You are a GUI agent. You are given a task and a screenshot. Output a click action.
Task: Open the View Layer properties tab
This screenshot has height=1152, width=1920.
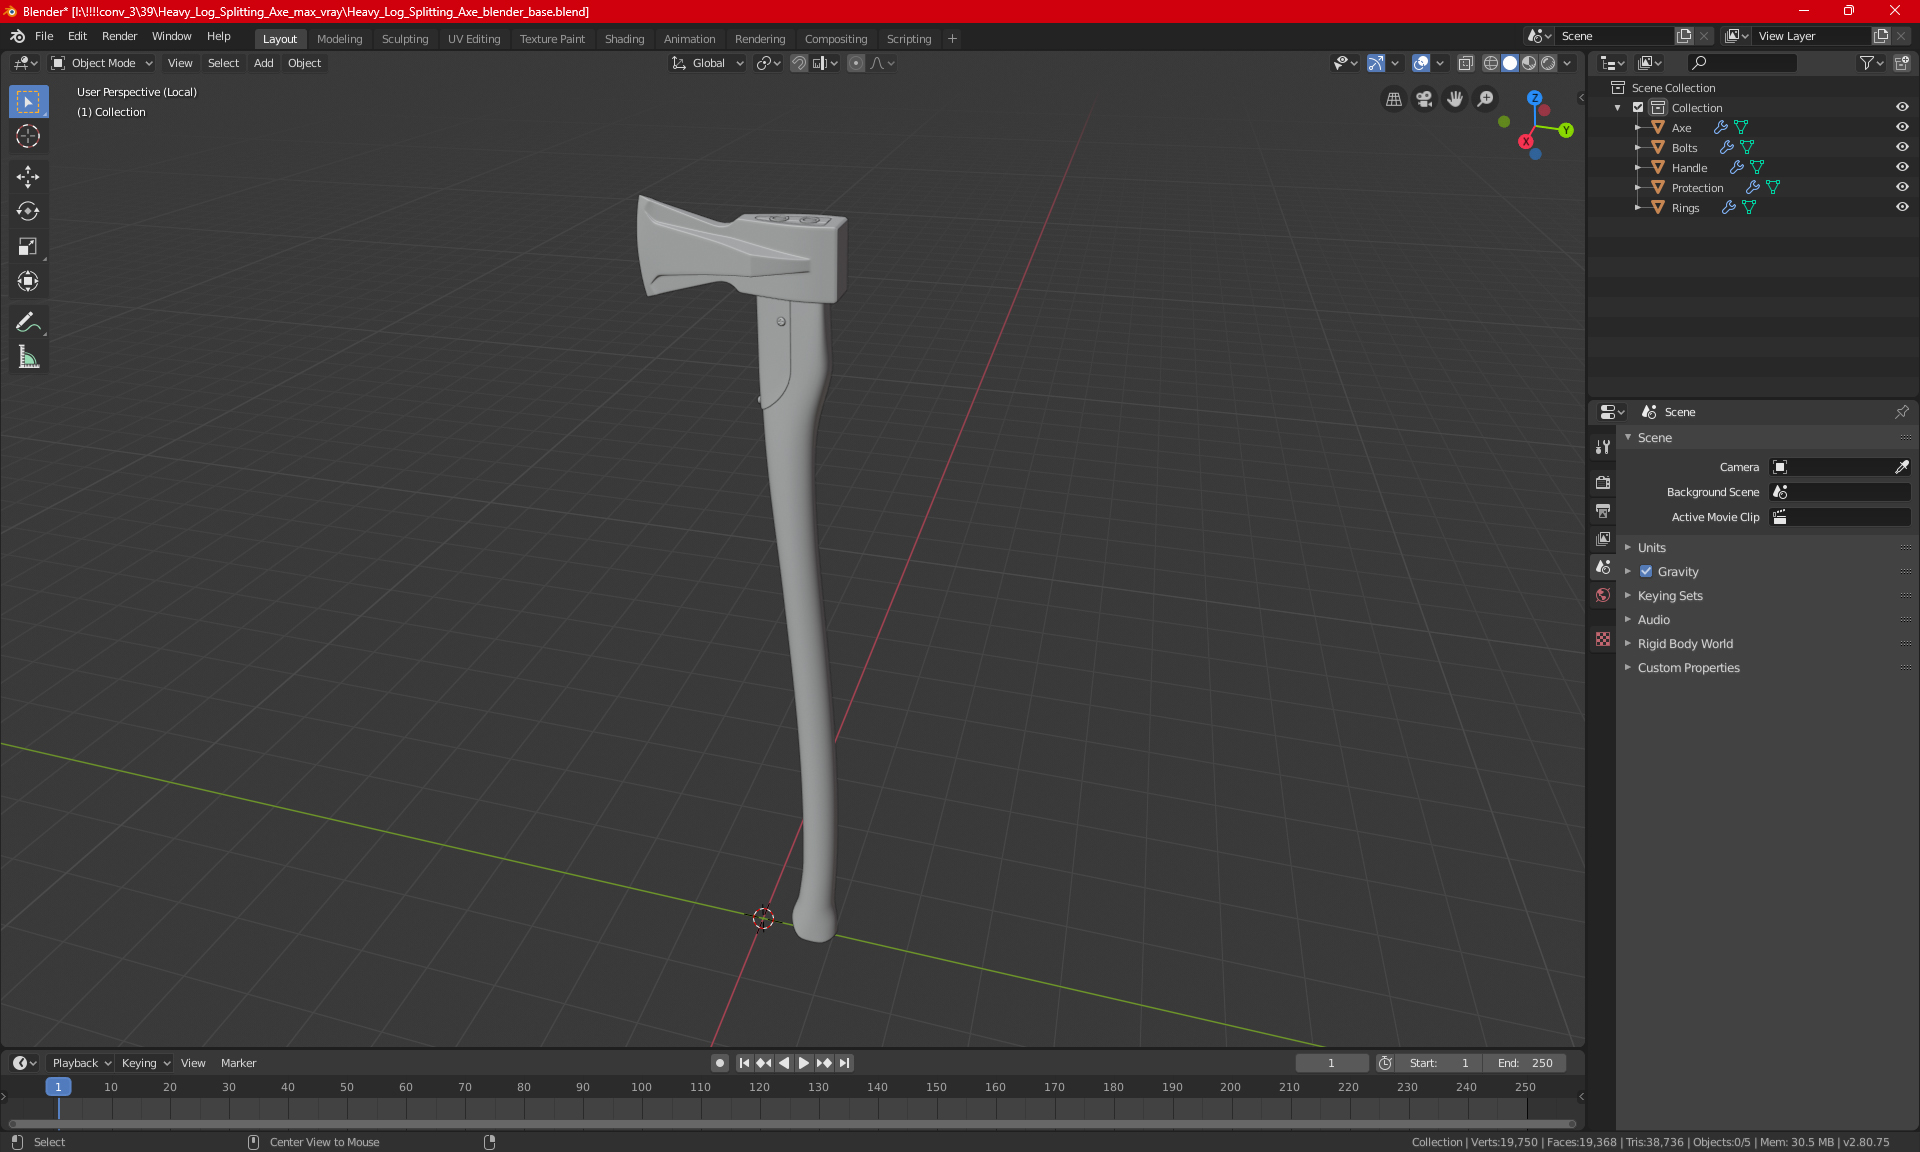coord(1603,539)
